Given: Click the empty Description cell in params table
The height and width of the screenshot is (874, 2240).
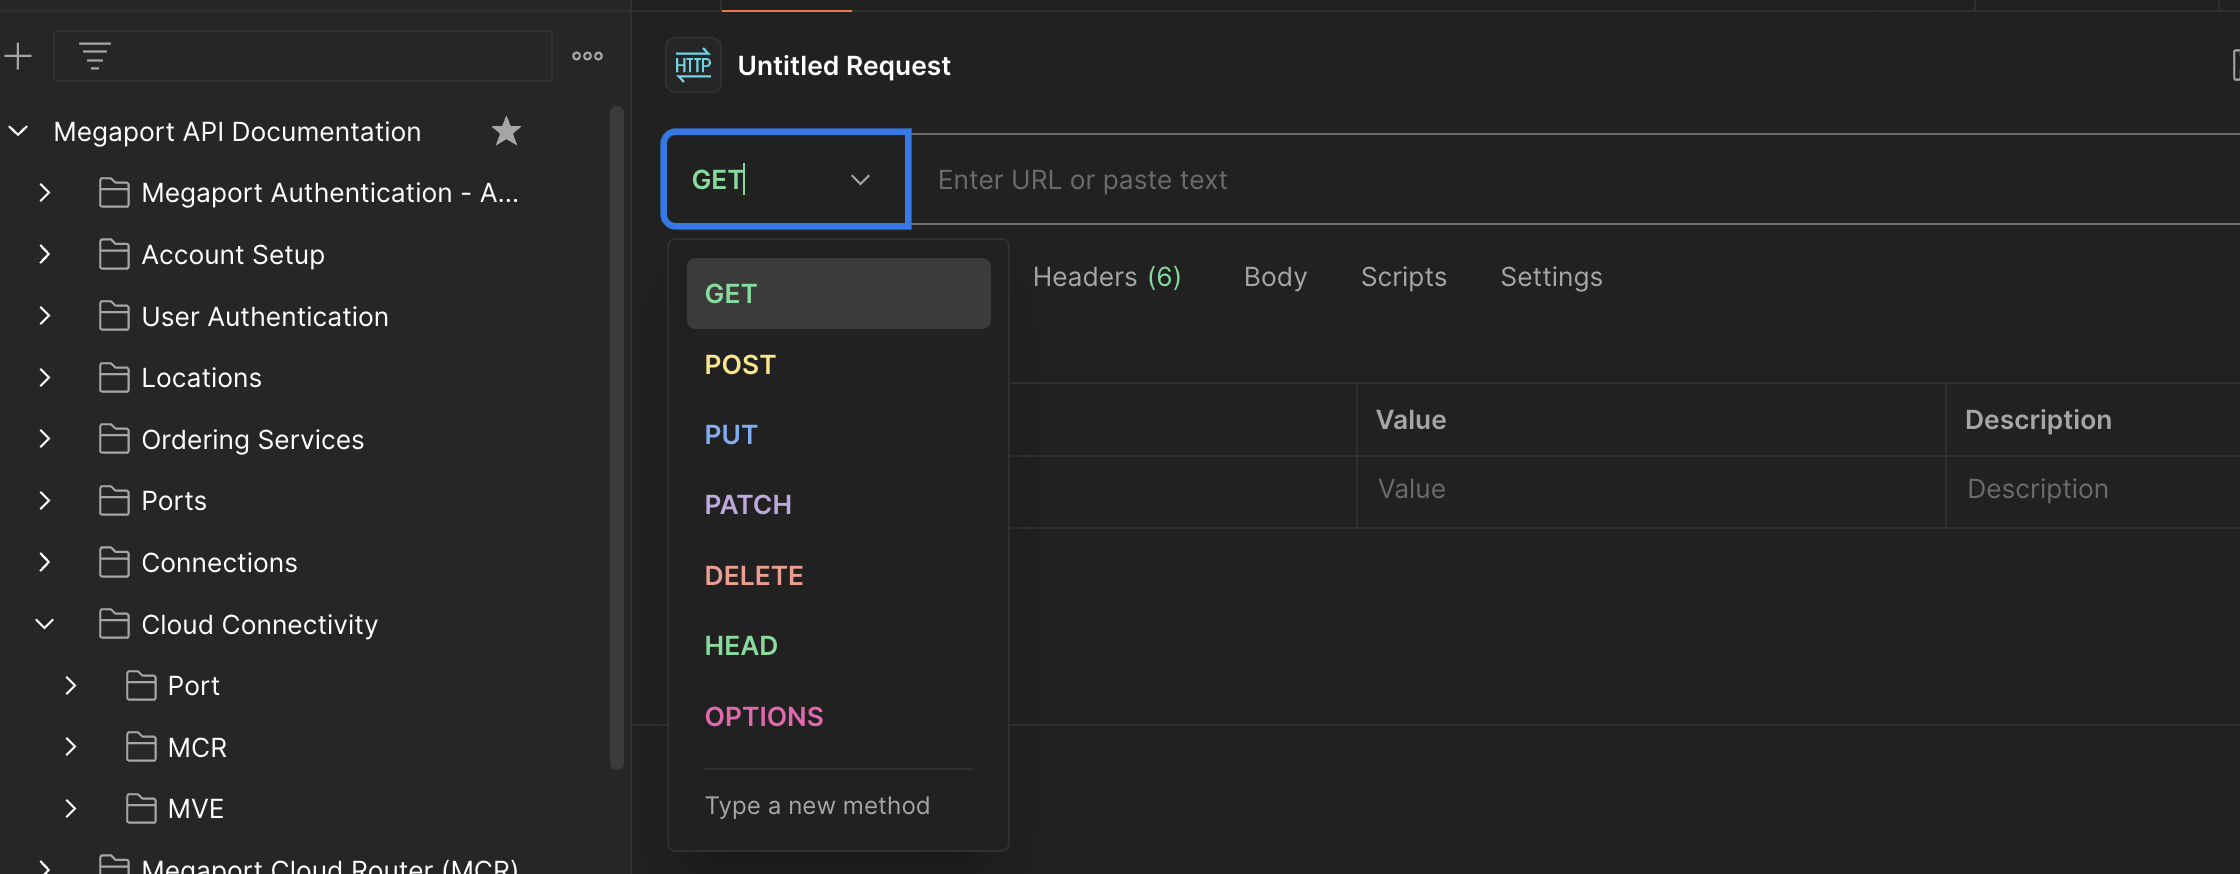Looking at the screenshot, I should [2093, 490].
